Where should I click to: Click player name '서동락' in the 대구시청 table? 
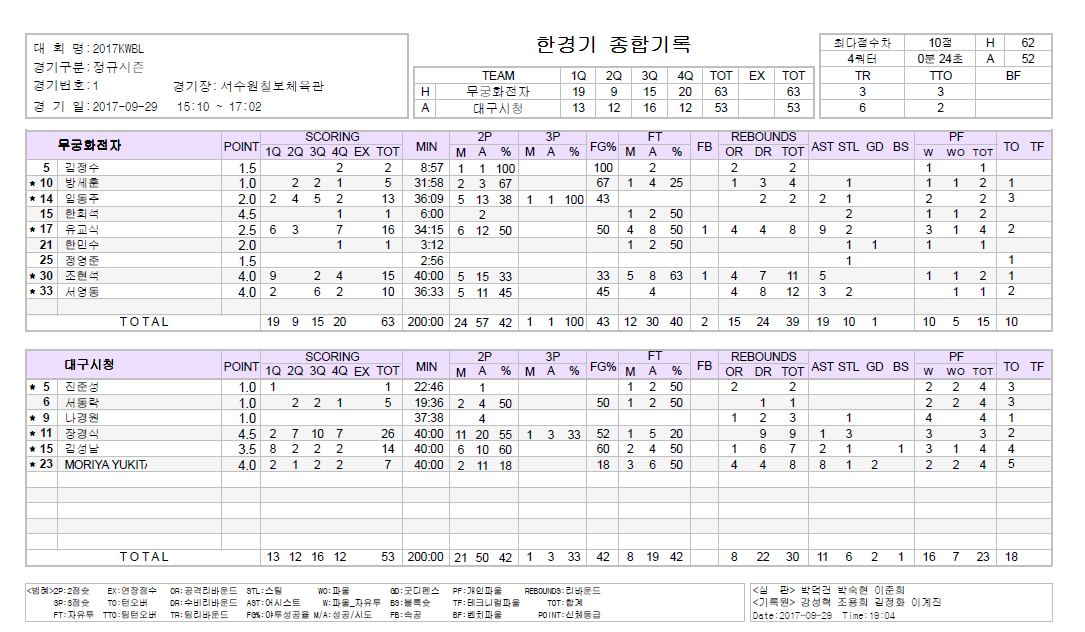tap(82, 402)
